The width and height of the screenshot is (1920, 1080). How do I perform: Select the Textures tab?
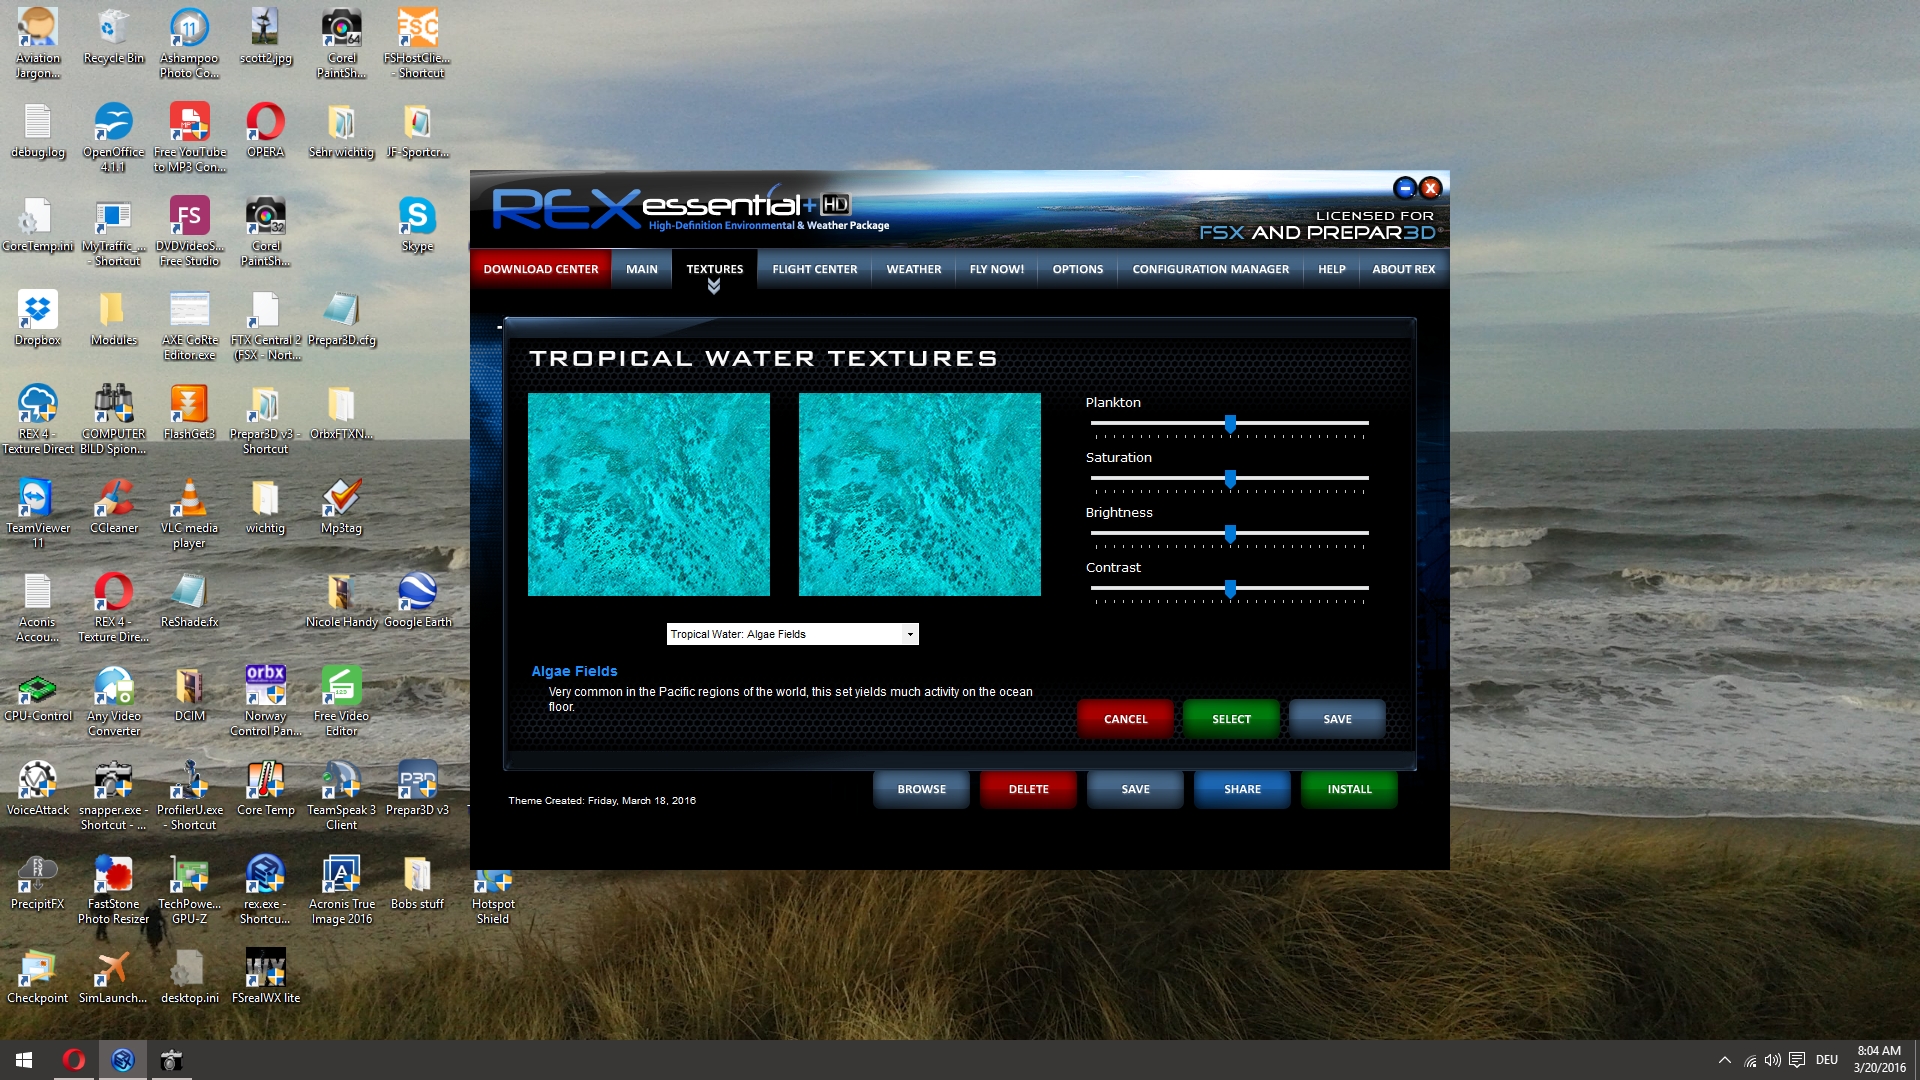pos(714,269)
